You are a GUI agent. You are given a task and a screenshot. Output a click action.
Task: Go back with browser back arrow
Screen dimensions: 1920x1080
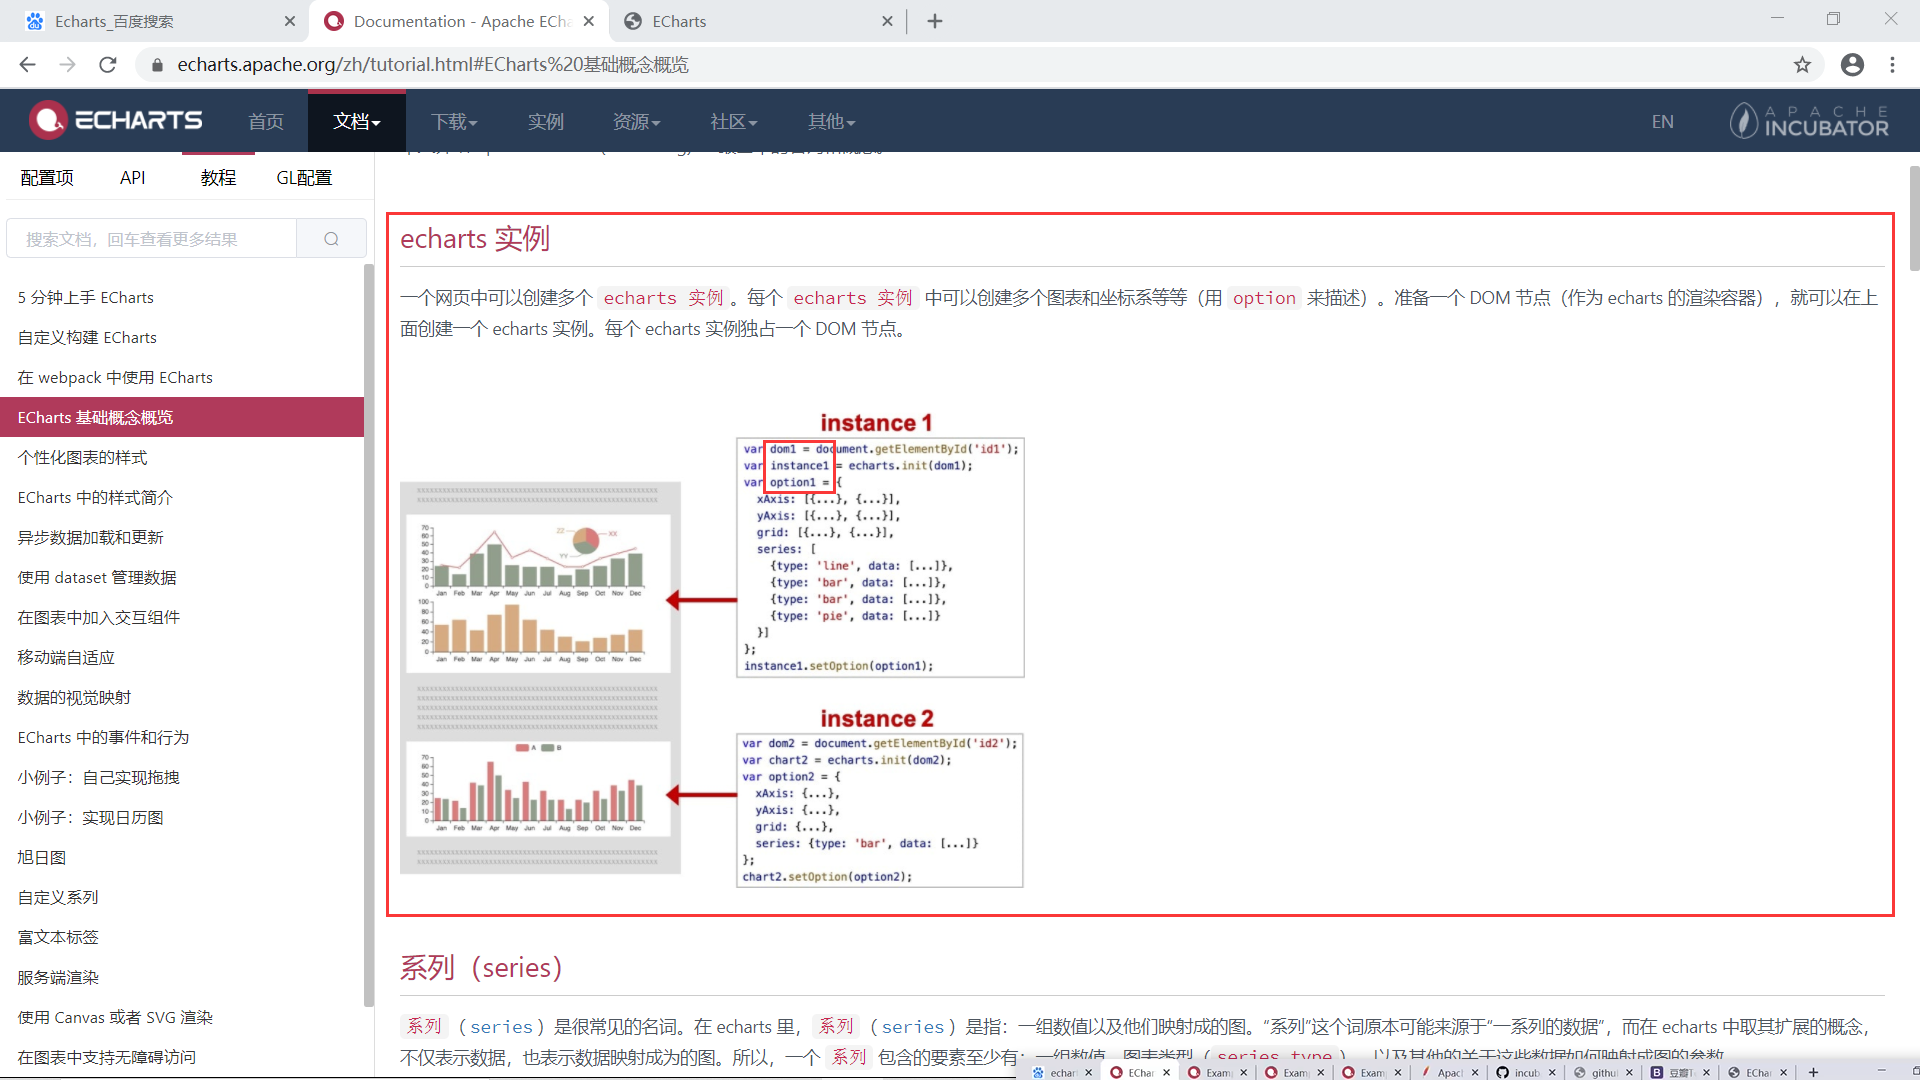(x=27, y=65)
